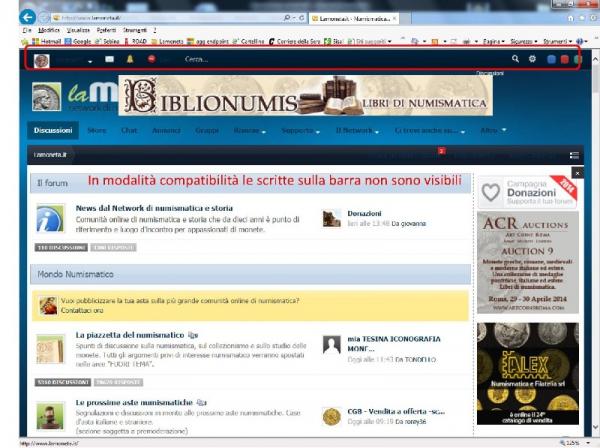
Task: Open the question mark help menu
Action: (155, 30)
